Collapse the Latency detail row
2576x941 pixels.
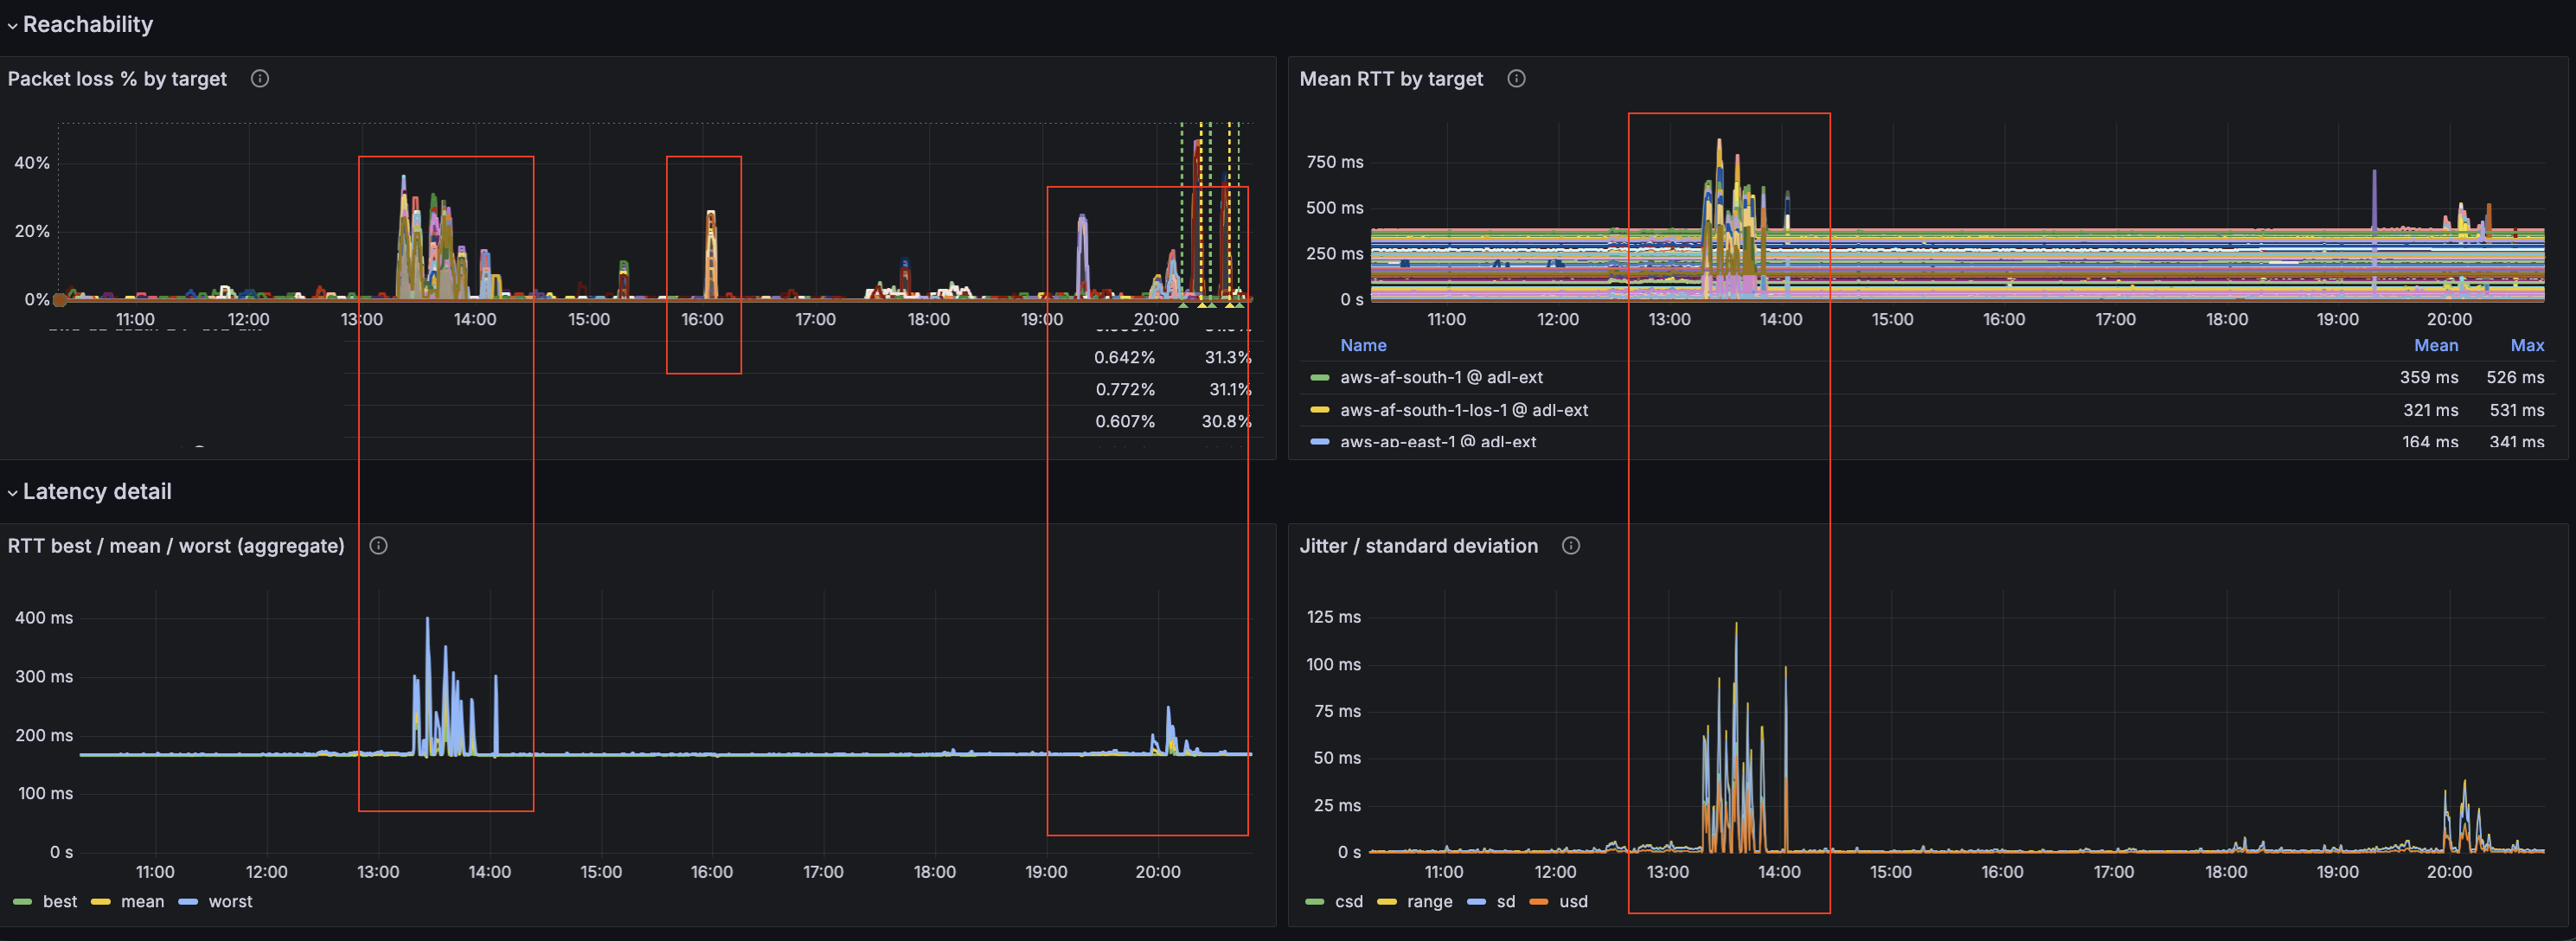90,491
